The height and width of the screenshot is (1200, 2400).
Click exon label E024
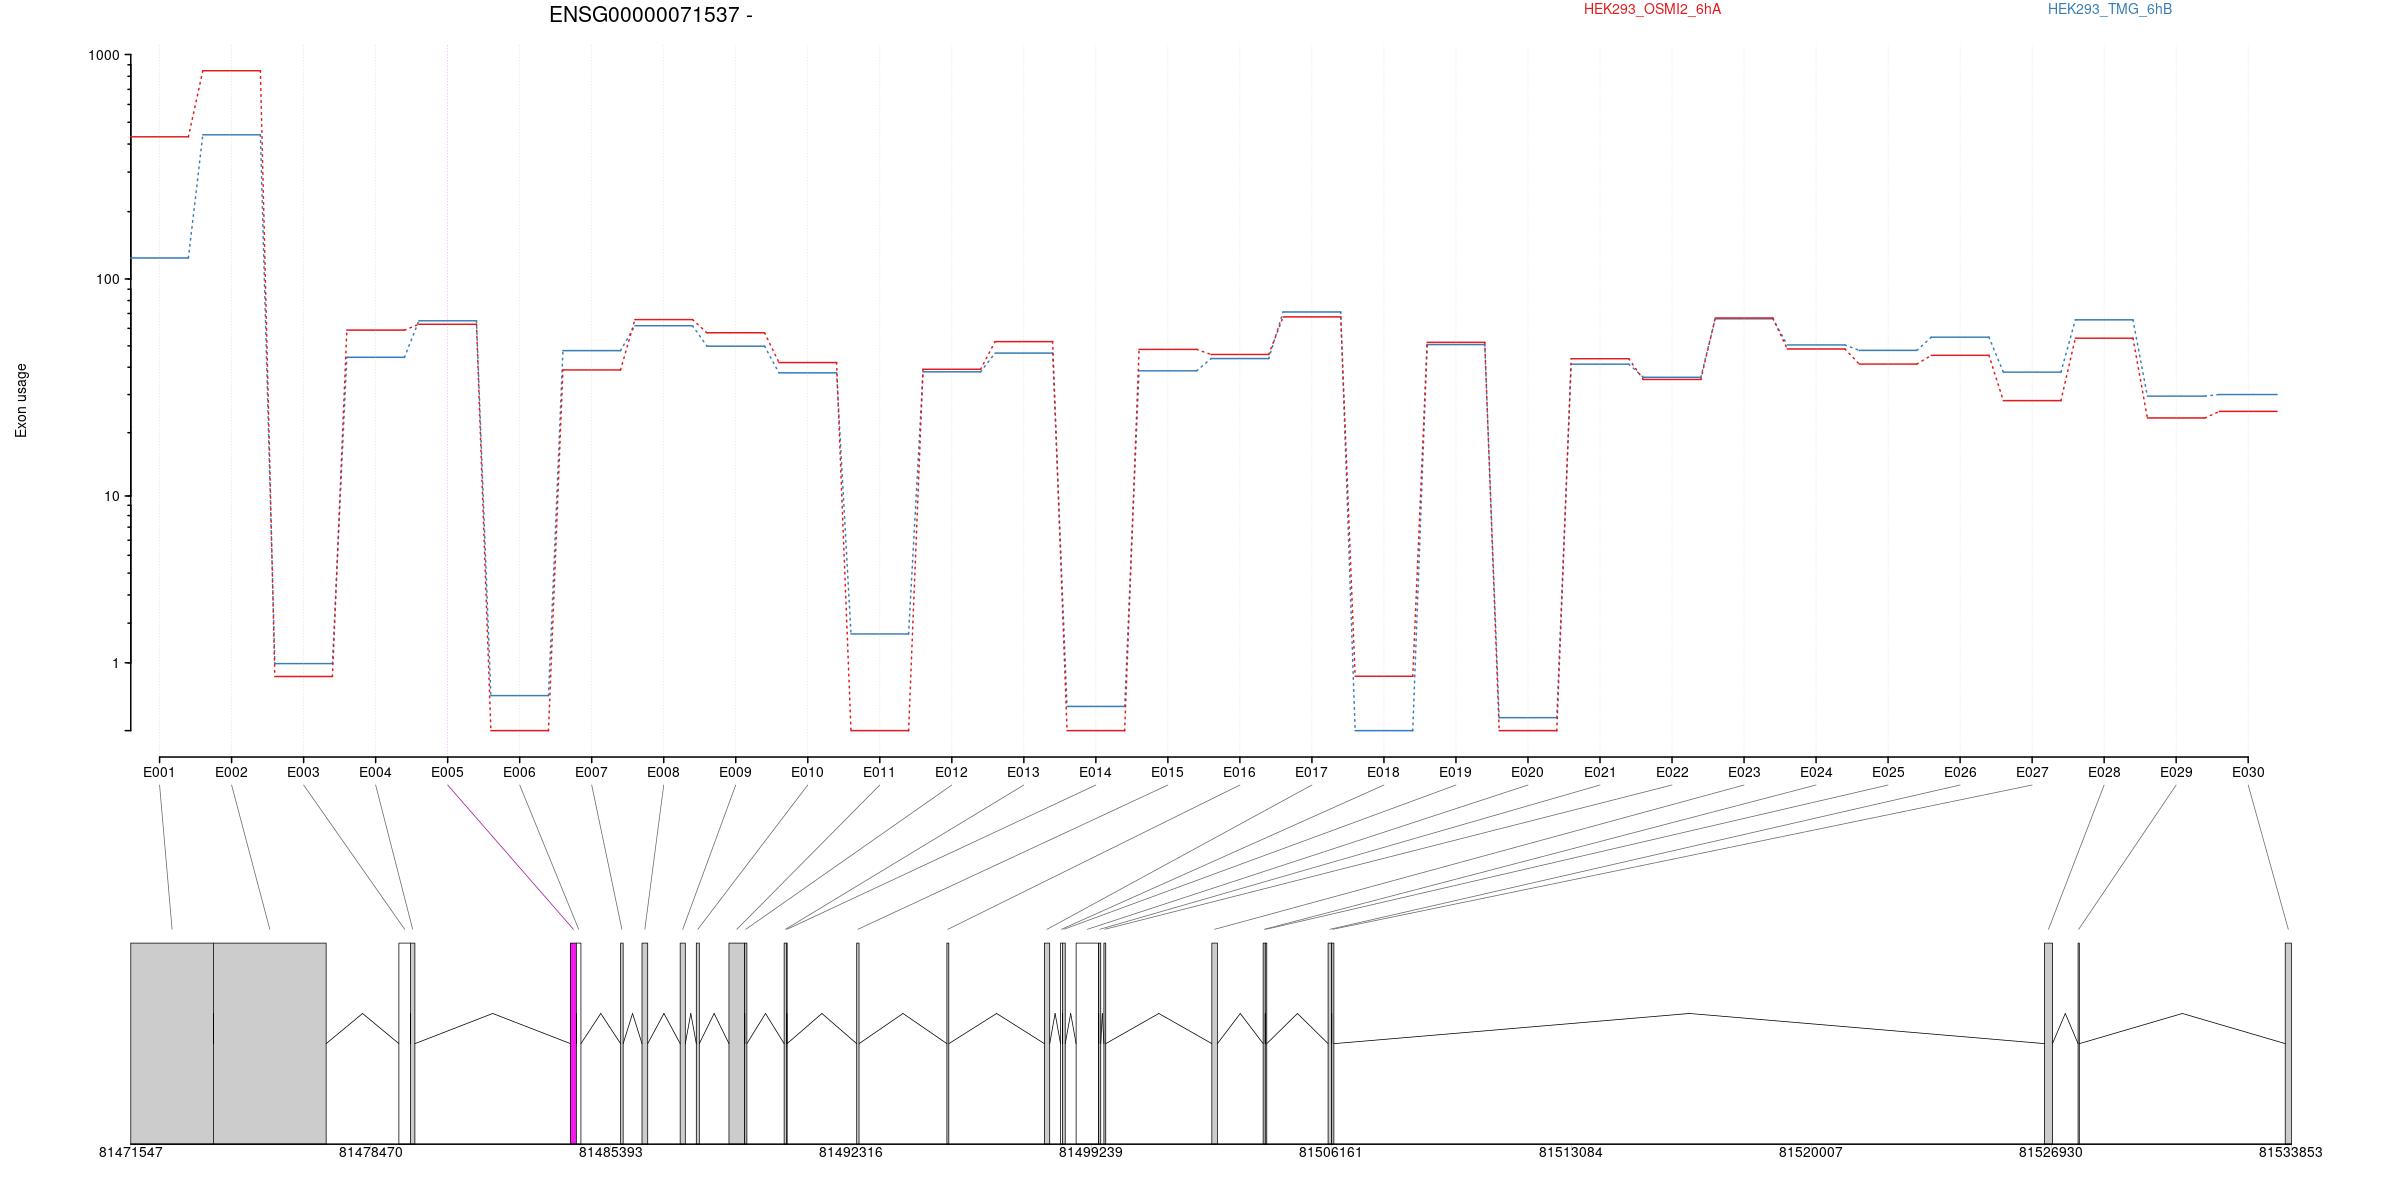1816,772
